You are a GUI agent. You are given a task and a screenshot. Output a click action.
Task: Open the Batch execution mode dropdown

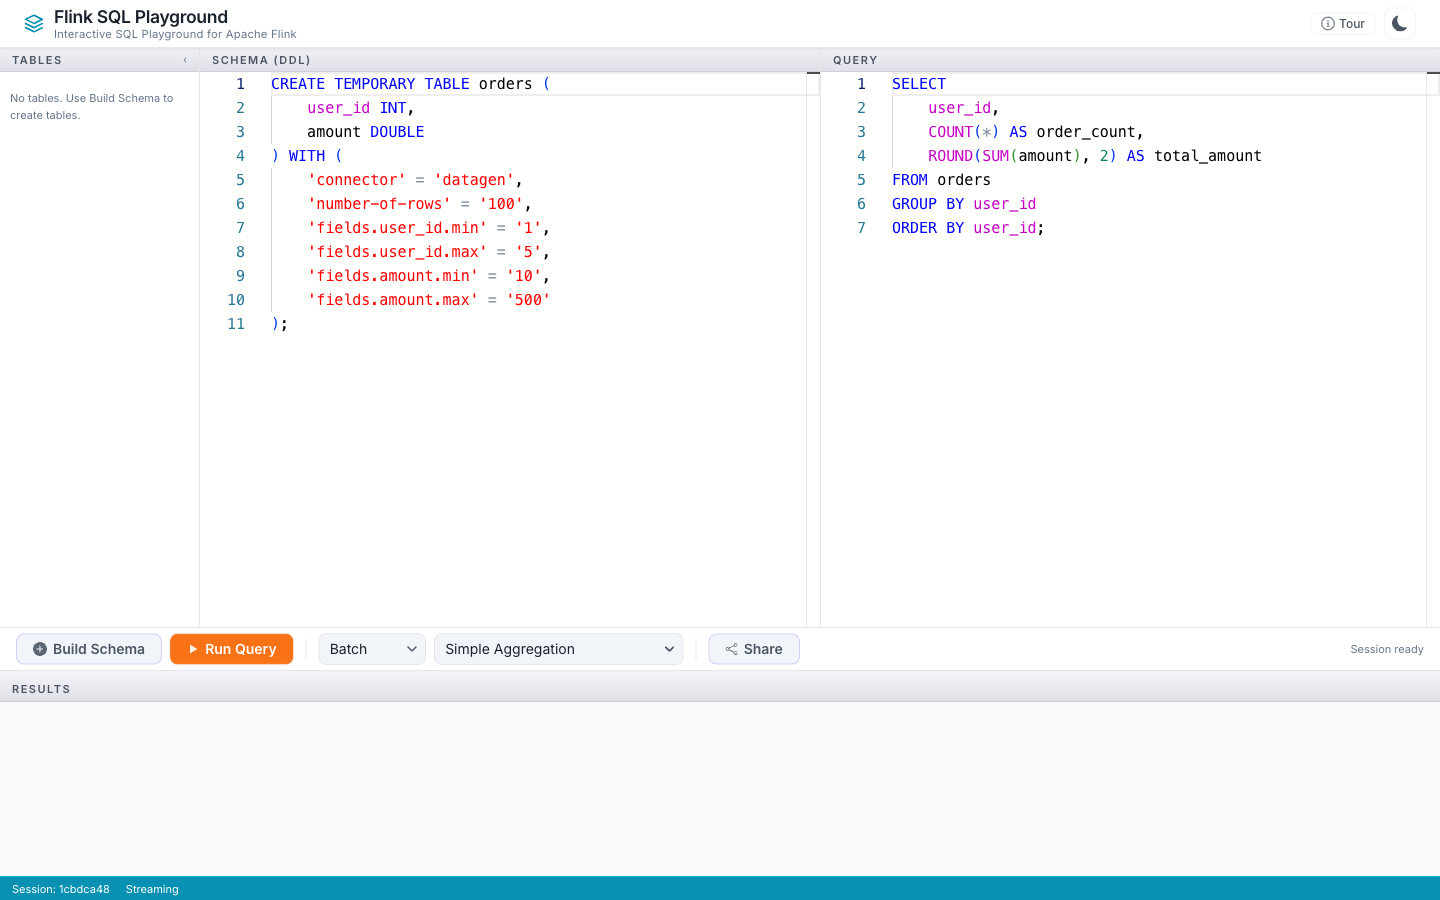pos(371,649)
